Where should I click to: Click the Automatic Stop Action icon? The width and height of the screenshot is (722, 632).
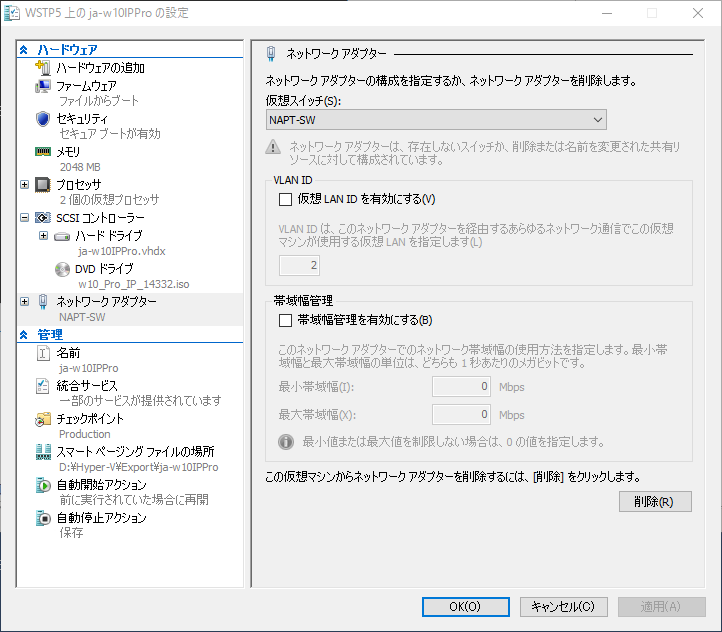[x=43, y=518]
